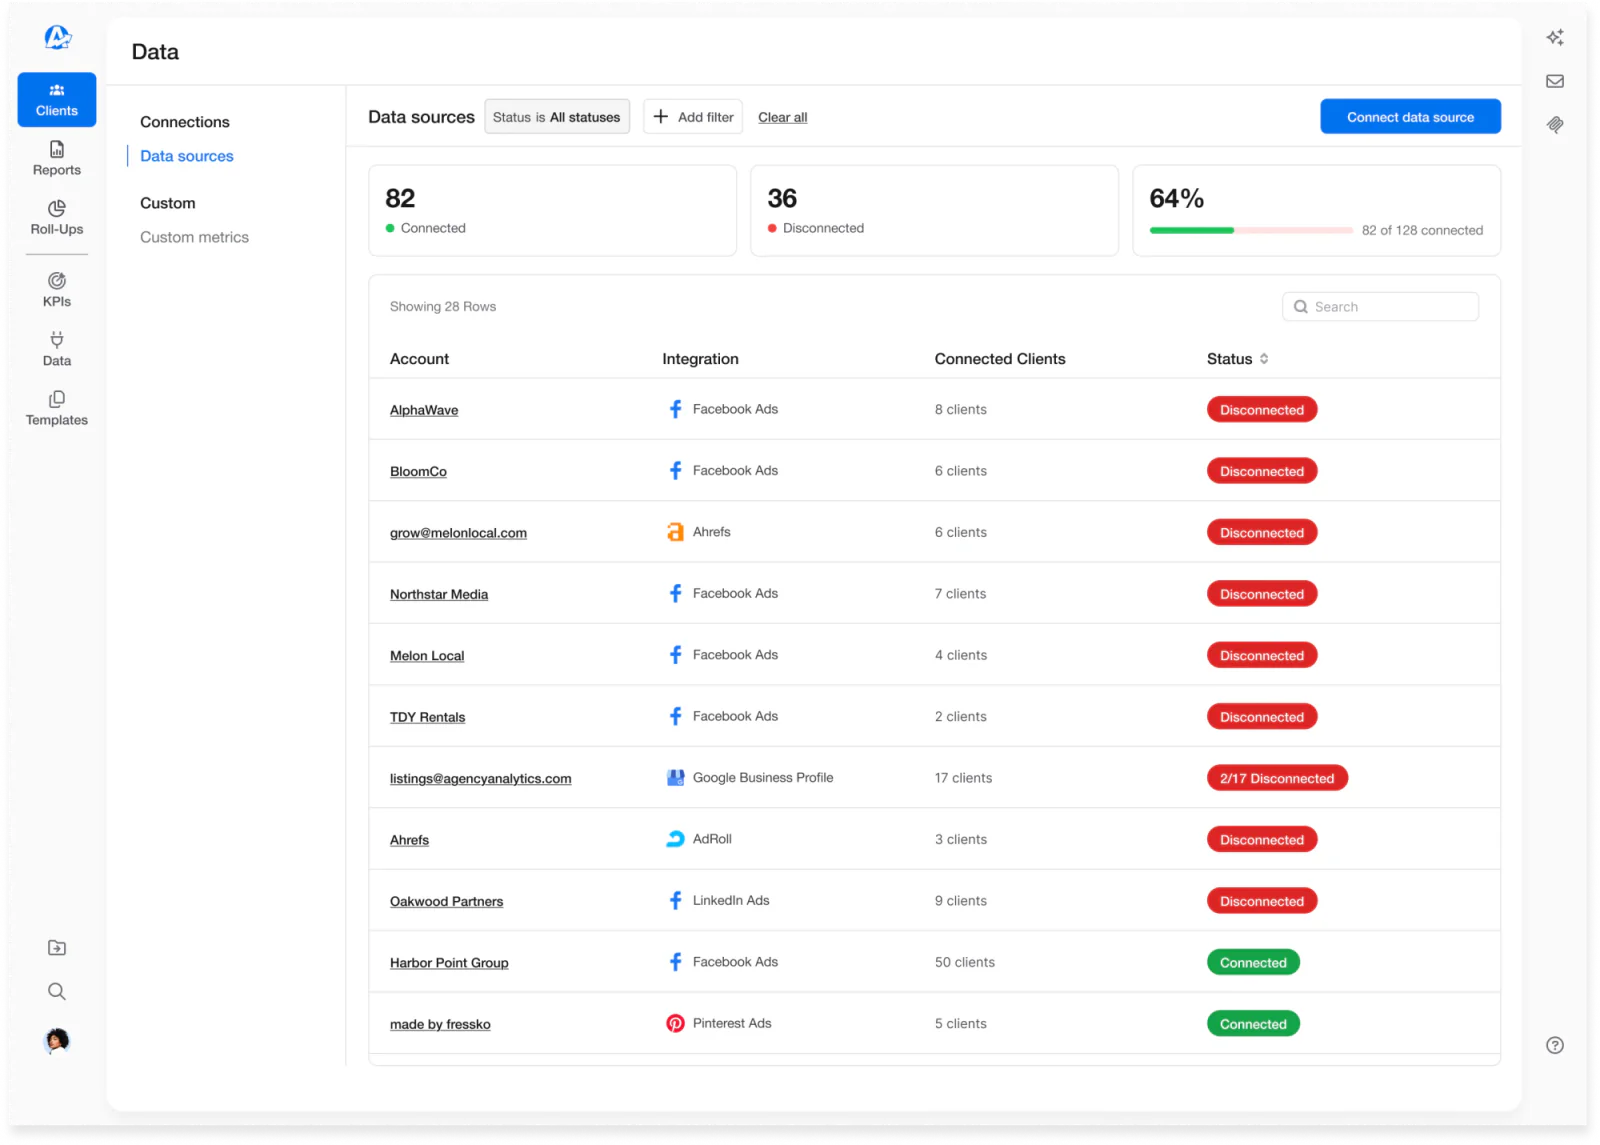The height and width of the screenshot is (1145, 1600).
Task: Open BloomCo account link
Action: [x=418, y=471]
